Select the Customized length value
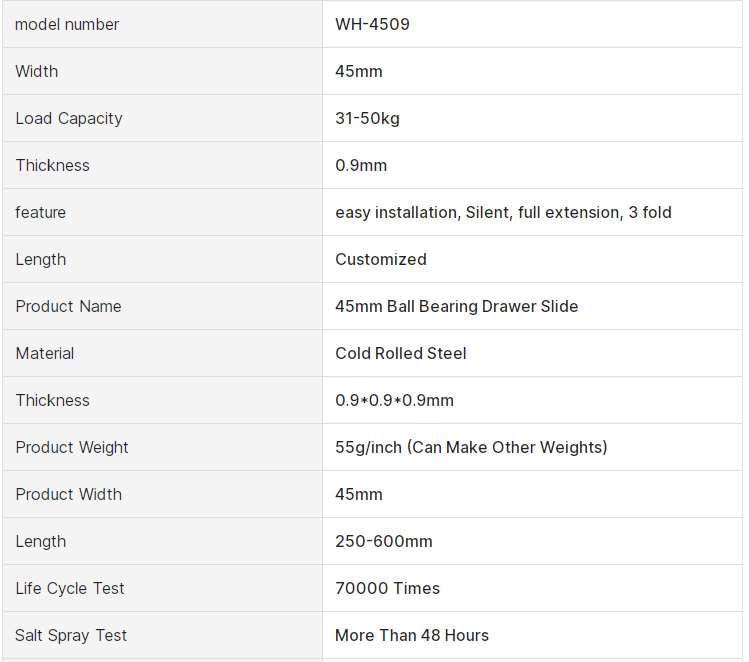The image size is (749, 662). [x=381, y=259]
